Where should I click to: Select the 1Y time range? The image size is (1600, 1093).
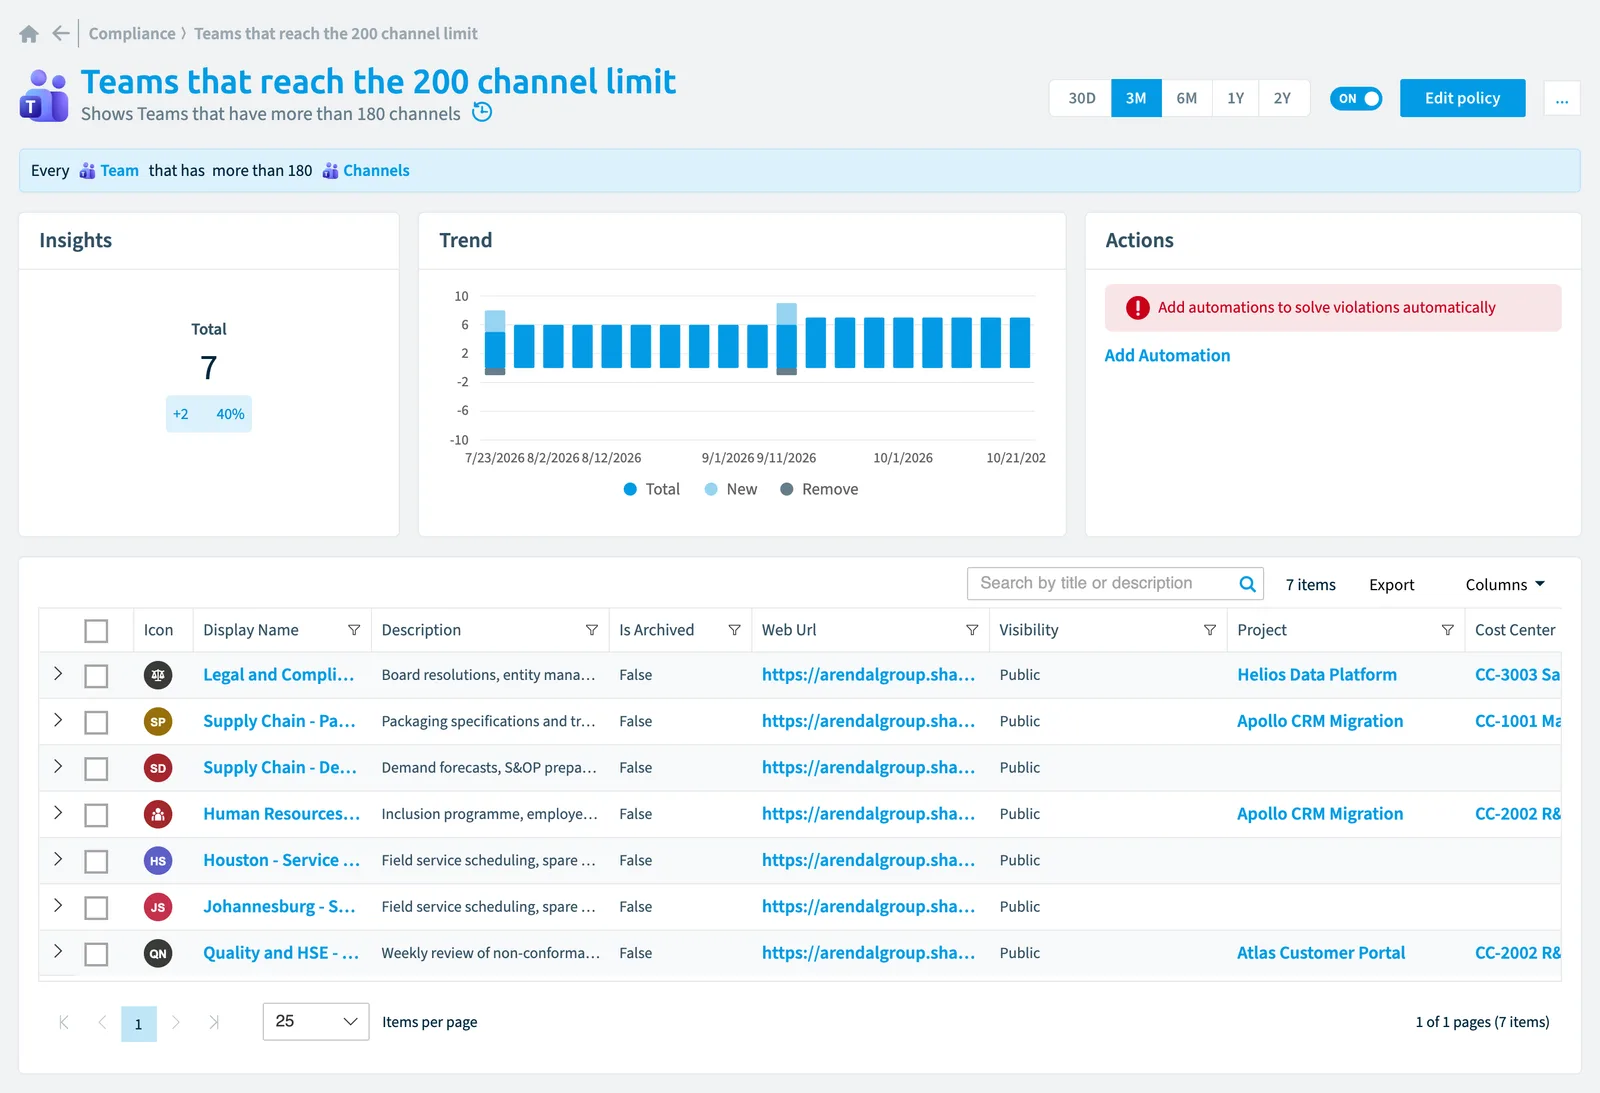coord(1235,98)
